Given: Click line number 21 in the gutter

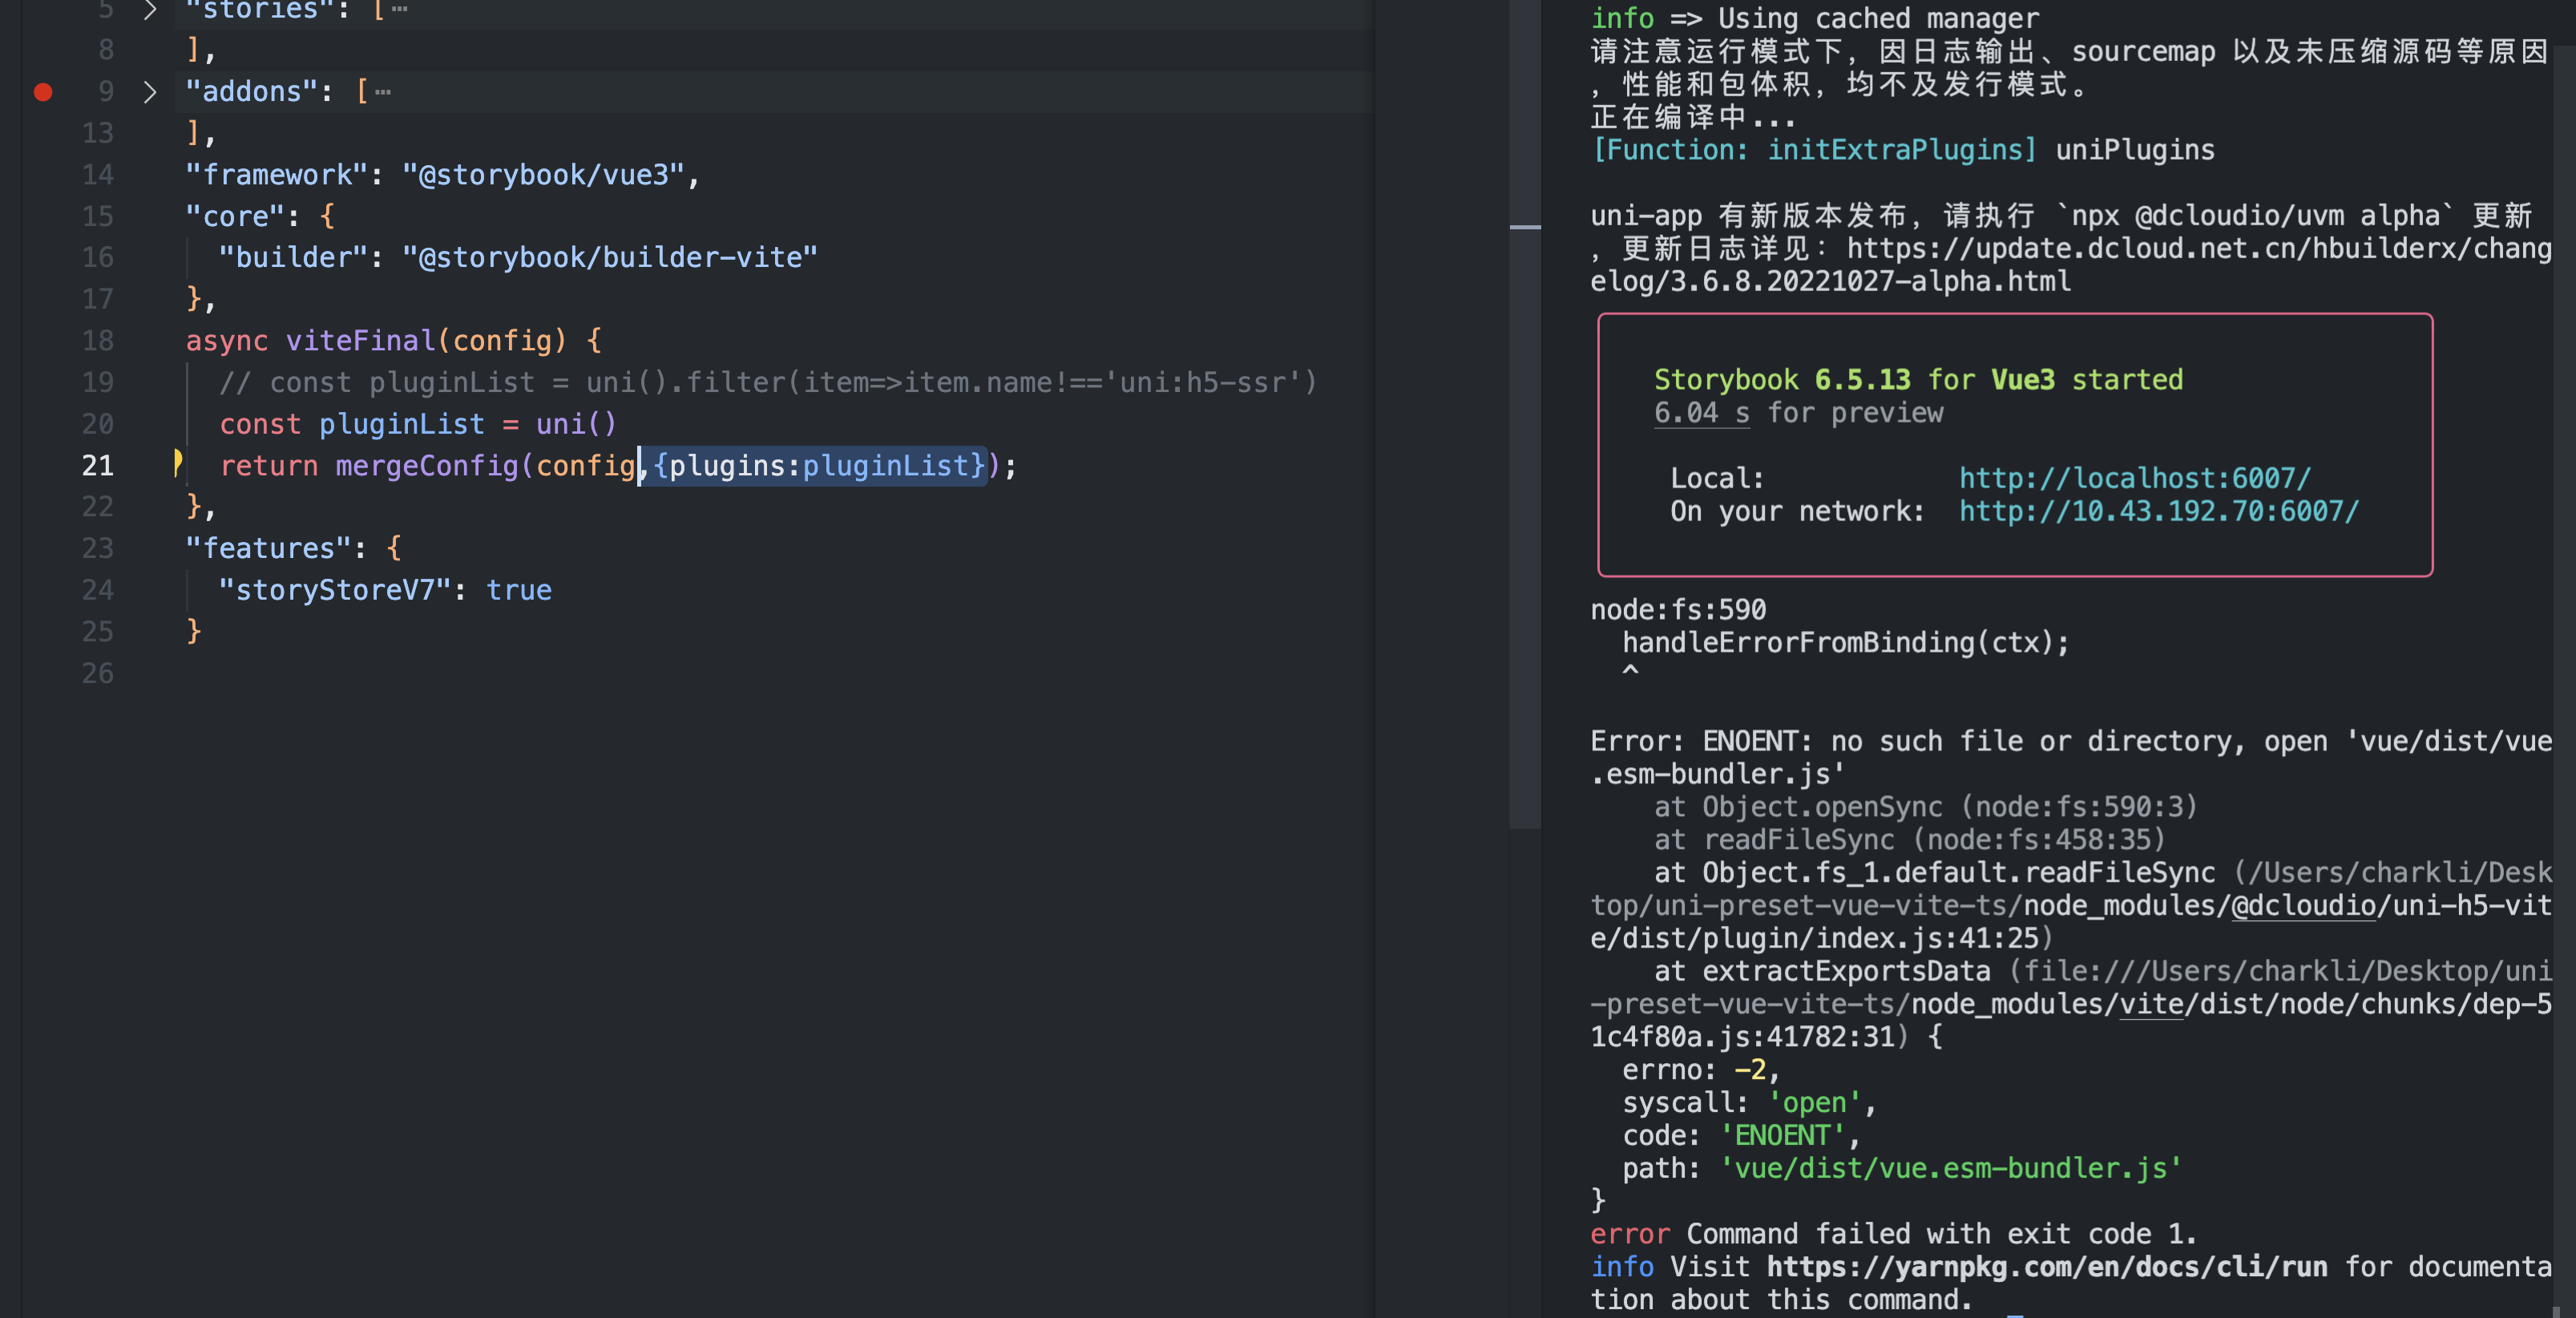Looking at the screenshot, I should point(97,465).
